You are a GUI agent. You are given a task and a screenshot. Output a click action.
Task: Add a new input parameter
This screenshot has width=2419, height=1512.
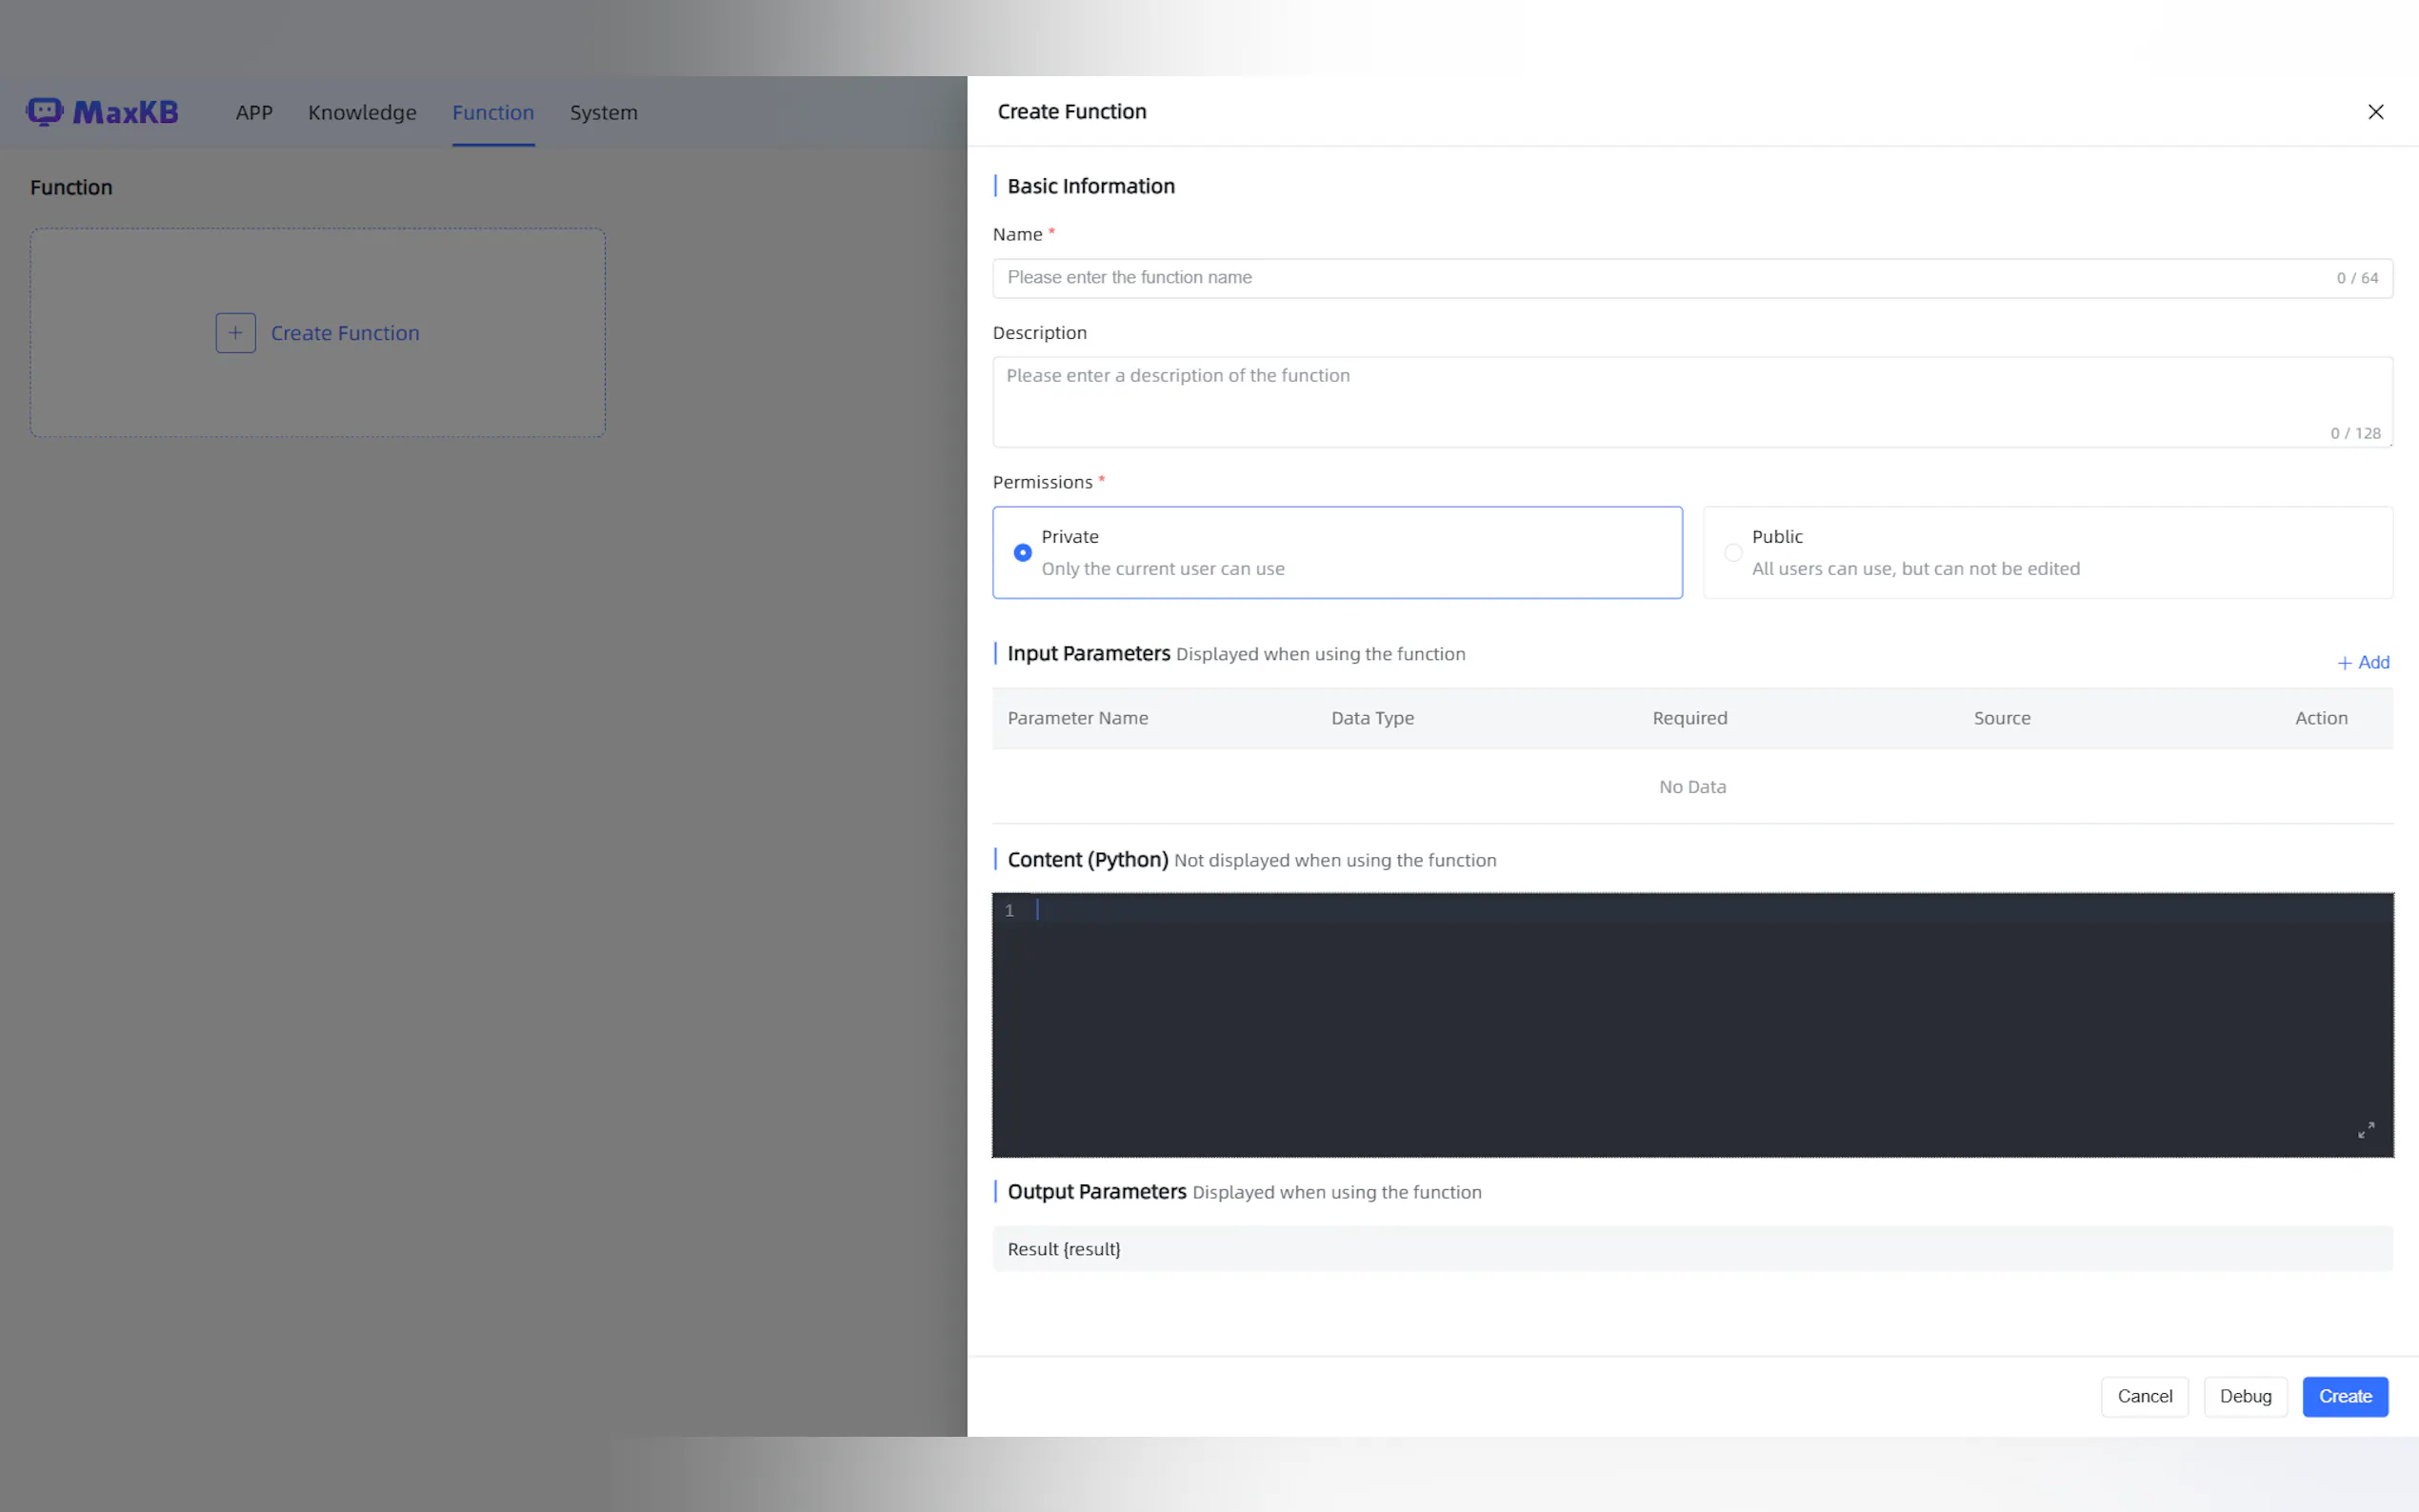click(2363, 662)
